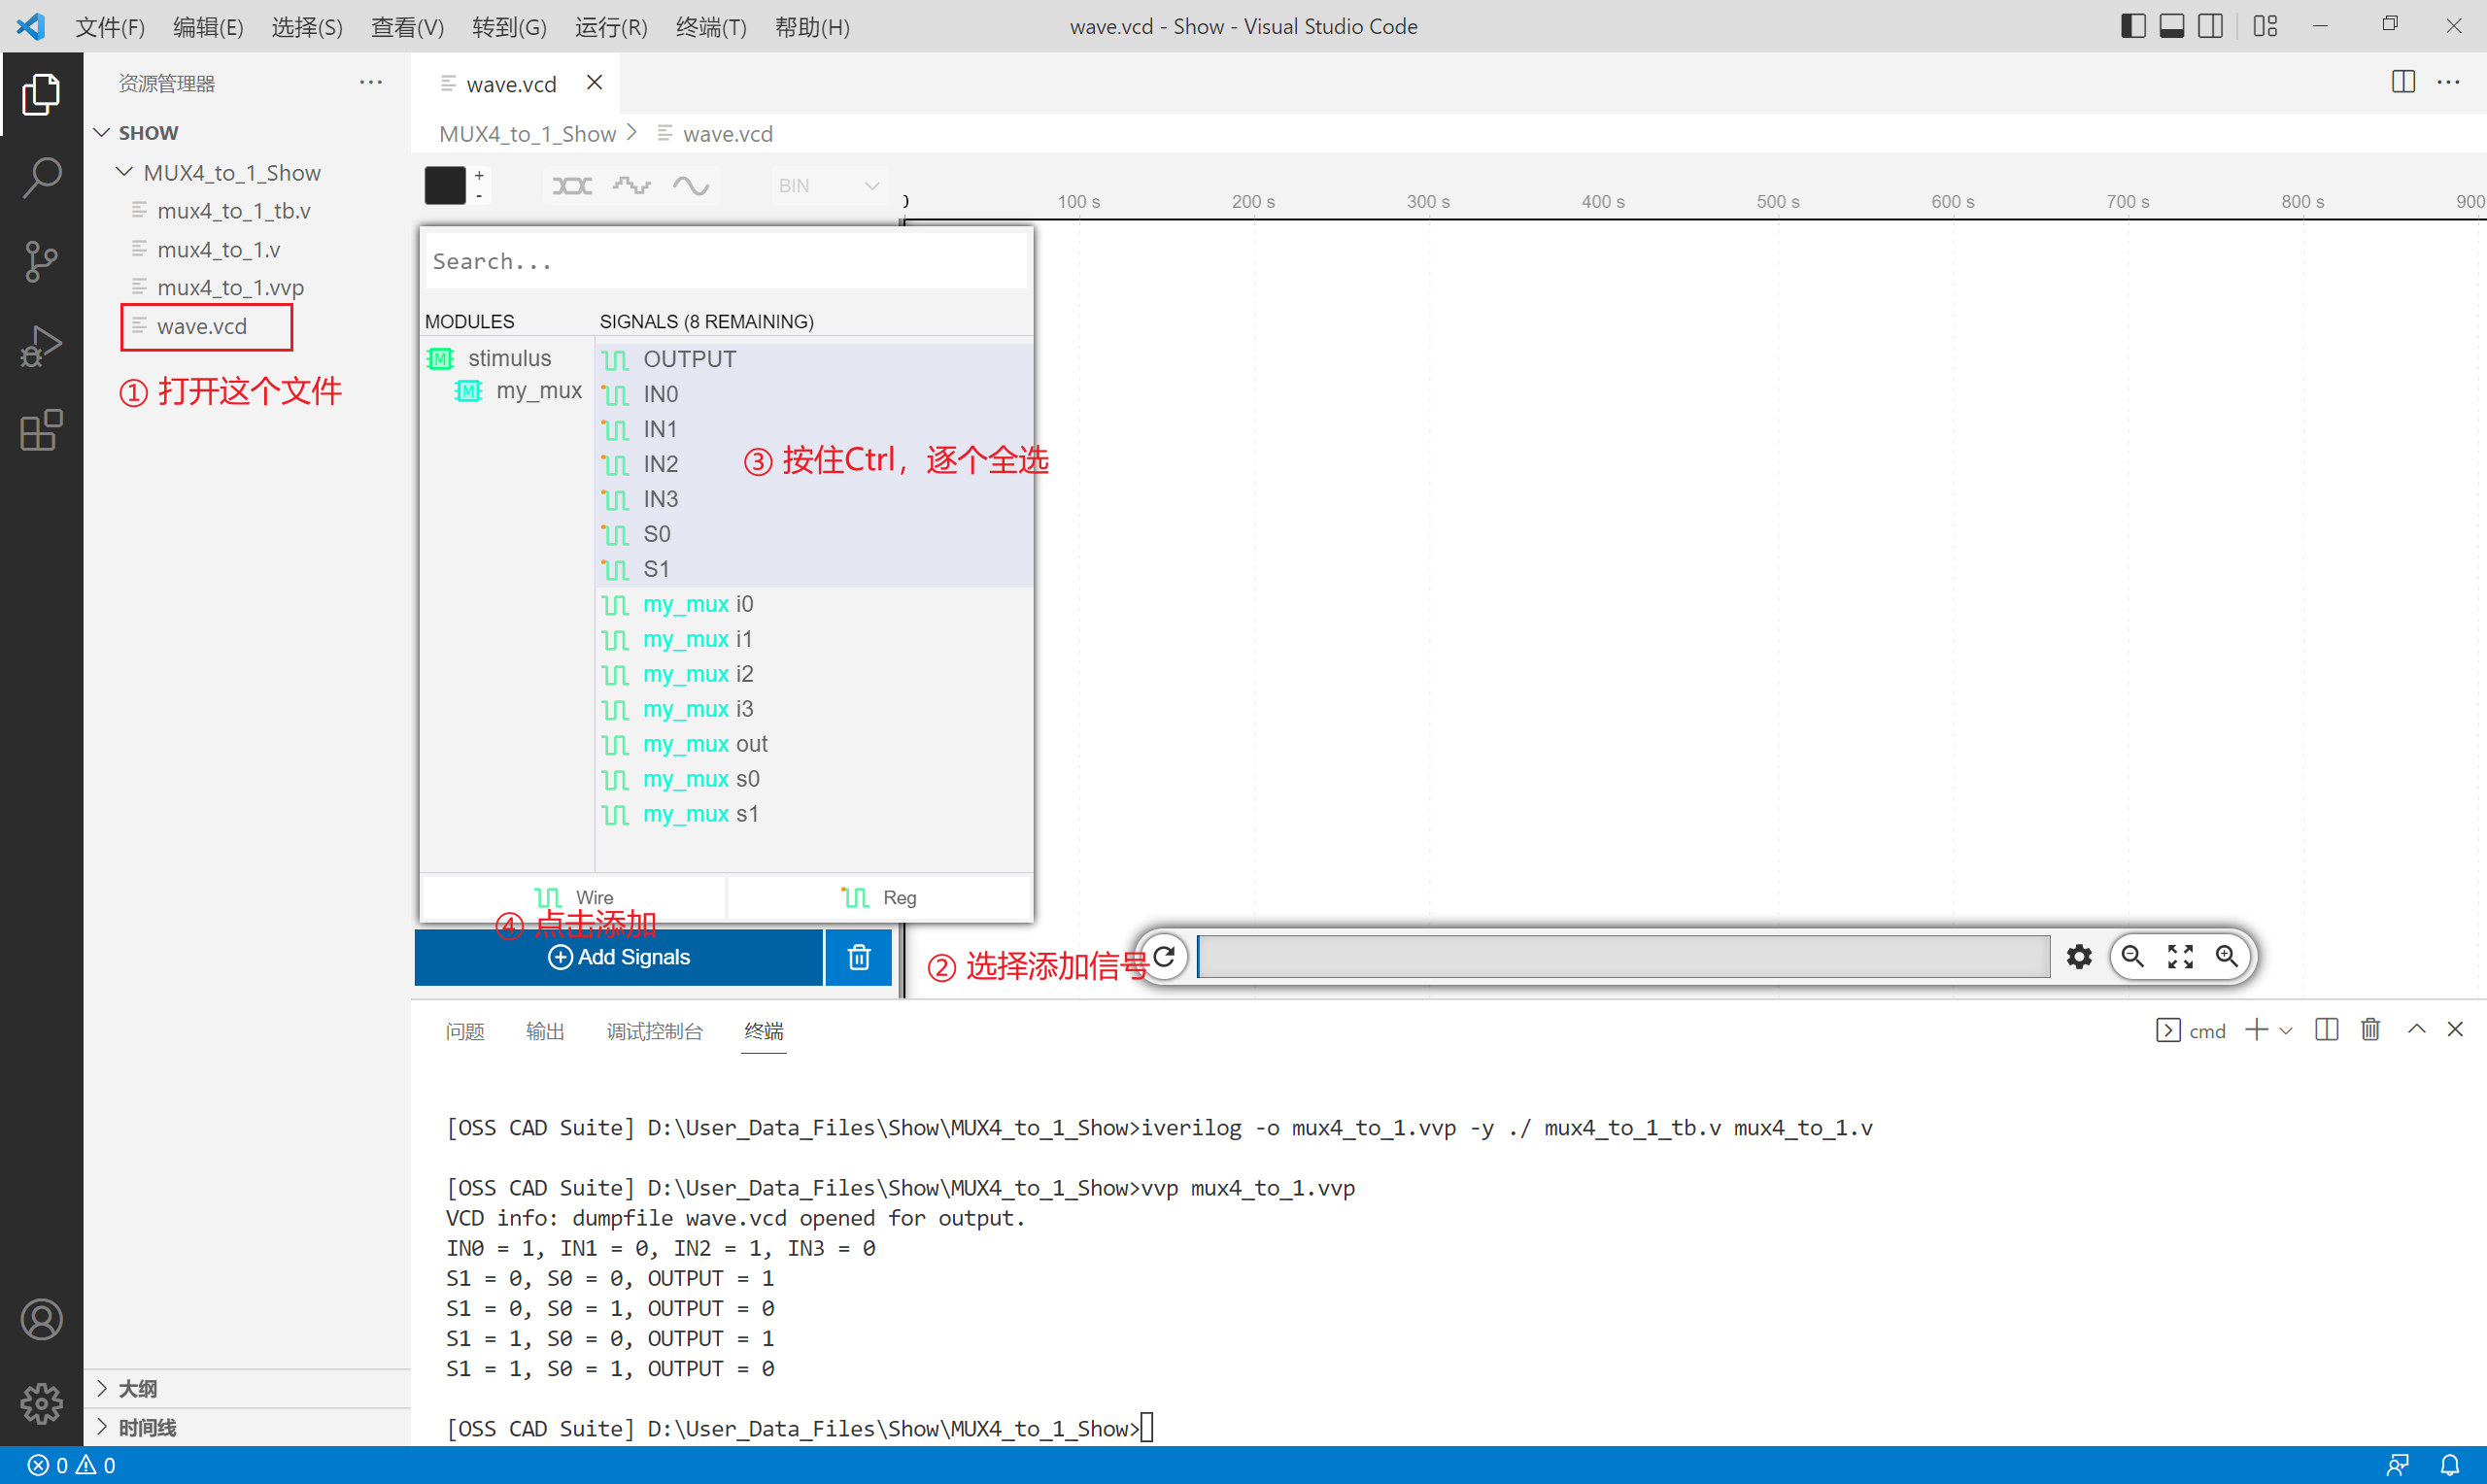Open the 终端(T) menu
The height and width of the screenshot is (1484, 2487).
point(711,27)
